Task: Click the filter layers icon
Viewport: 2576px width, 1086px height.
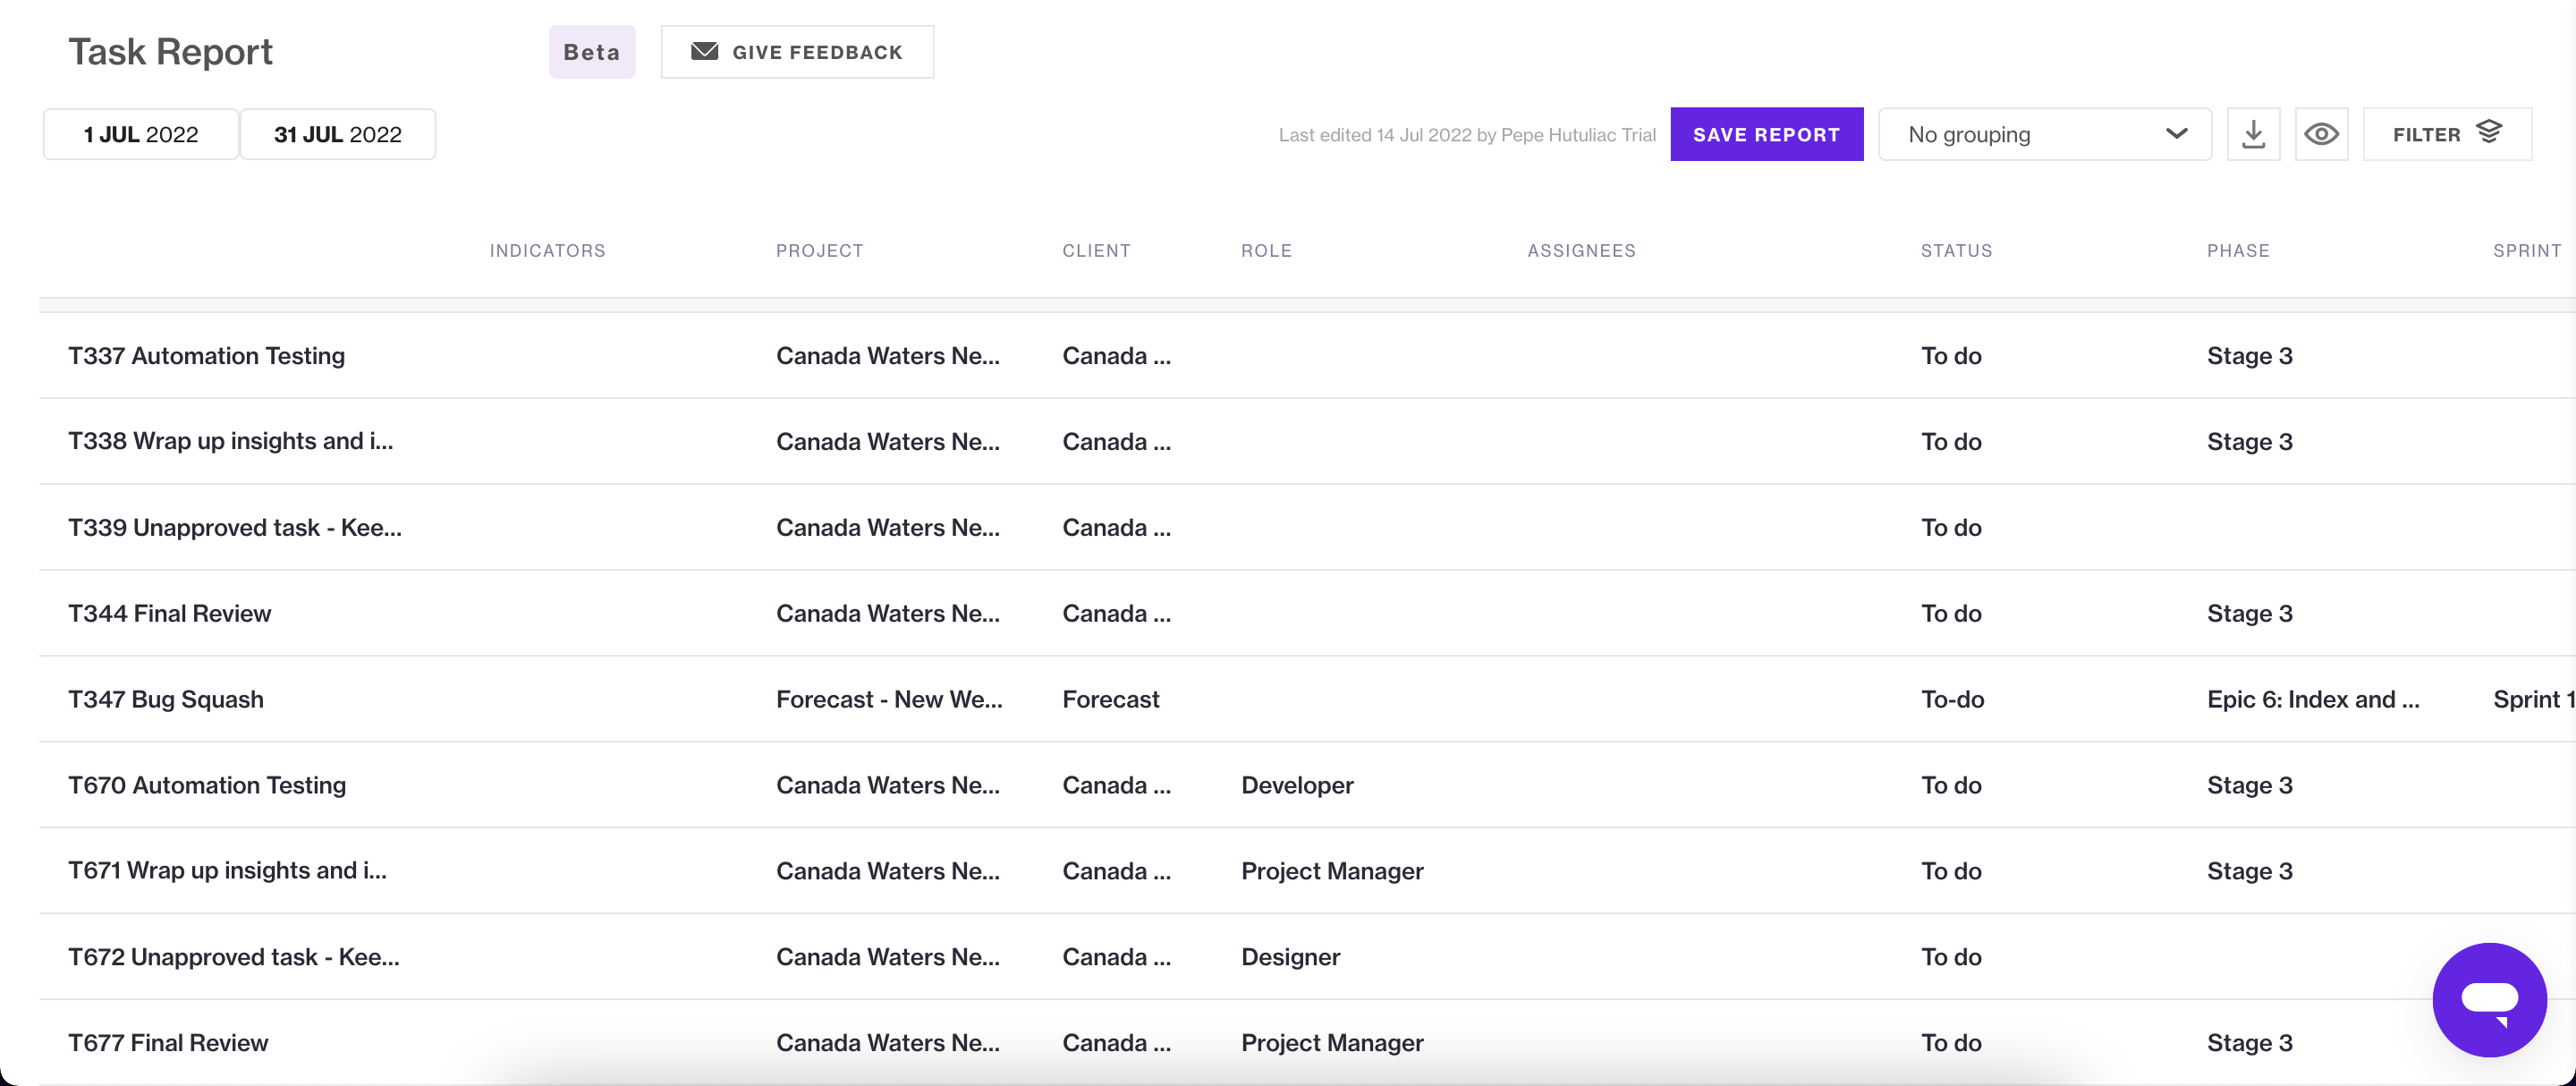Action: pyautogui.click(x=2489, y=132)
